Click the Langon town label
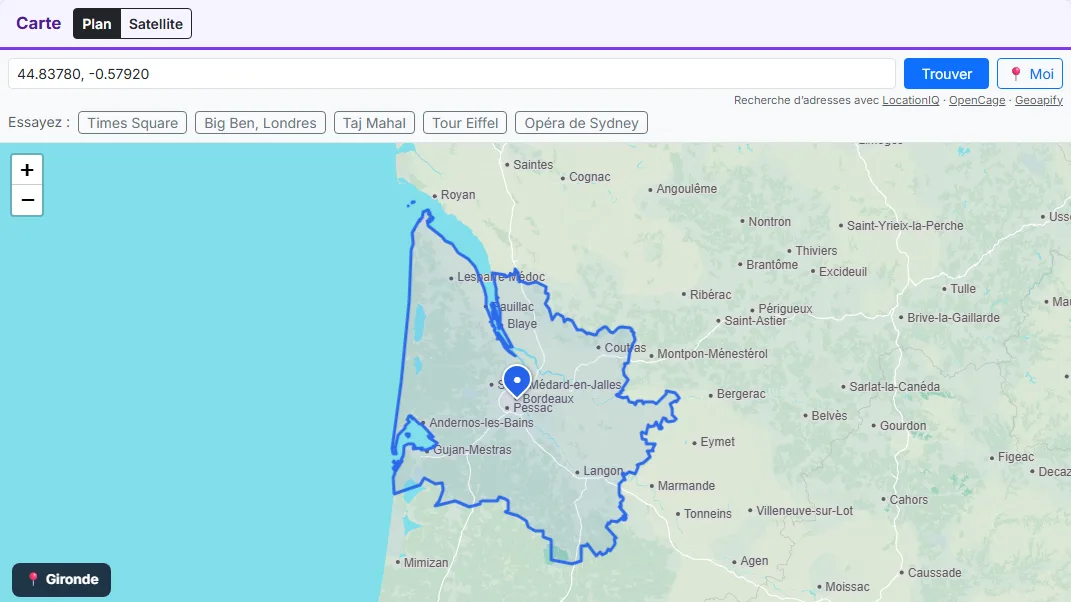The image size is (1071, 602). click(603, 471)
